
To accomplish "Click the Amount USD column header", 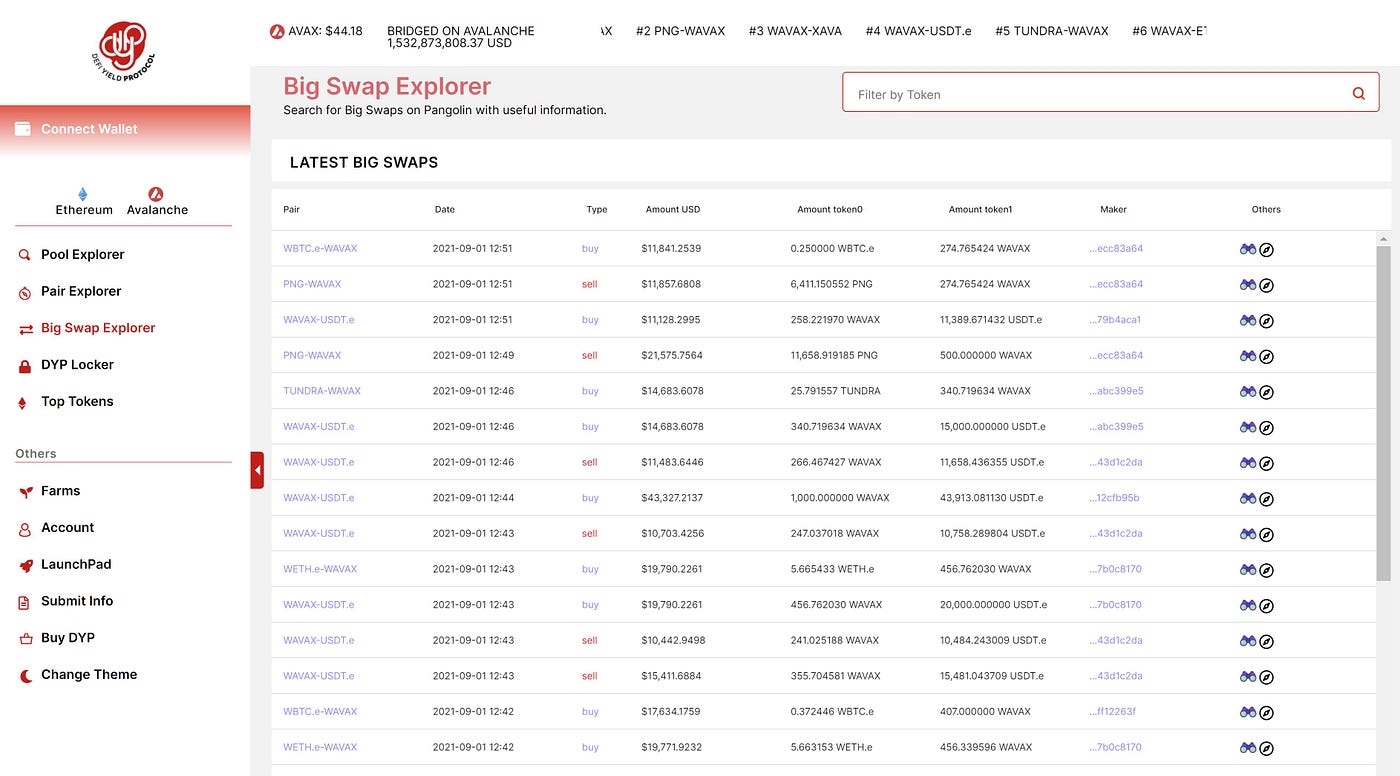I will [x=673, y=210].
